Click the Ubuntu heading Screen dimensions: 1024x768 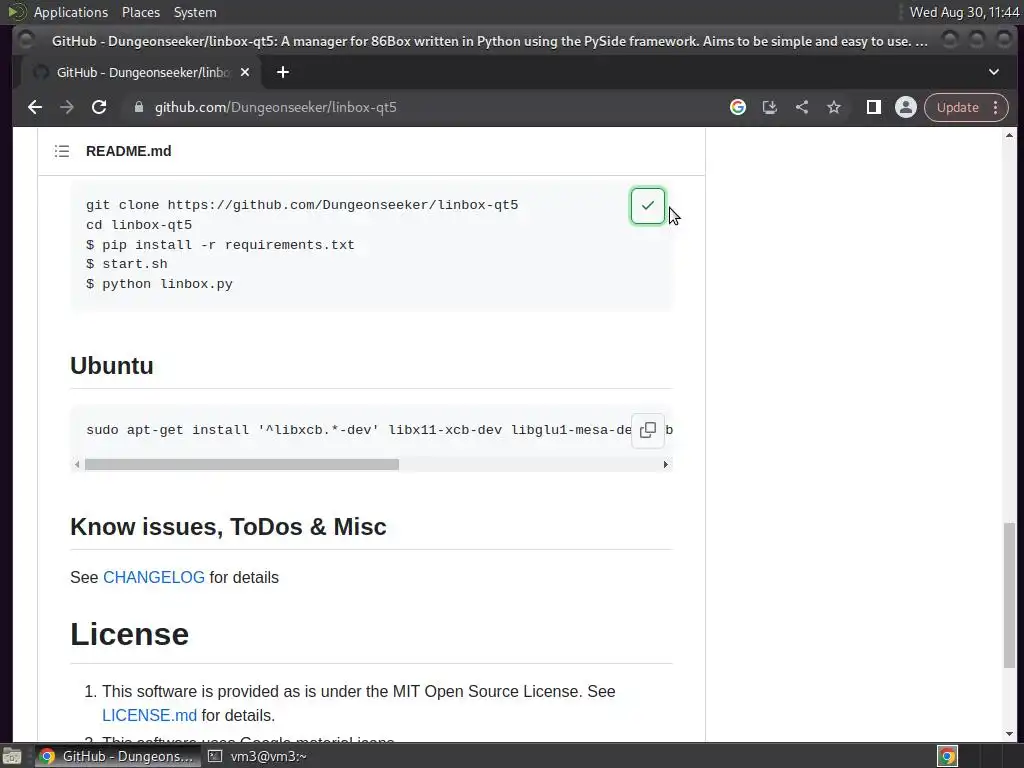click(112, 366)
